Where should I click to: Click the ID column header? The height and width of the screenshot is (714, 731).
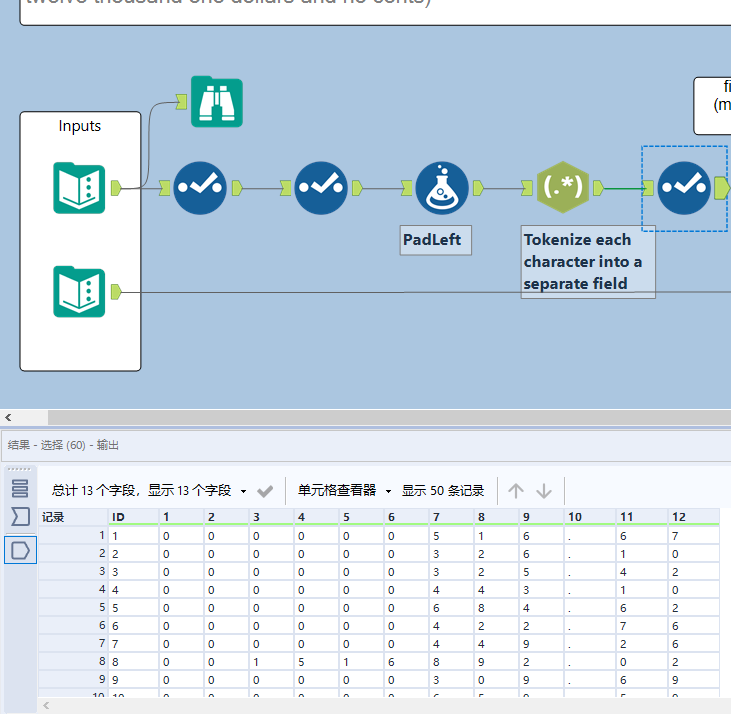(133, 517)
